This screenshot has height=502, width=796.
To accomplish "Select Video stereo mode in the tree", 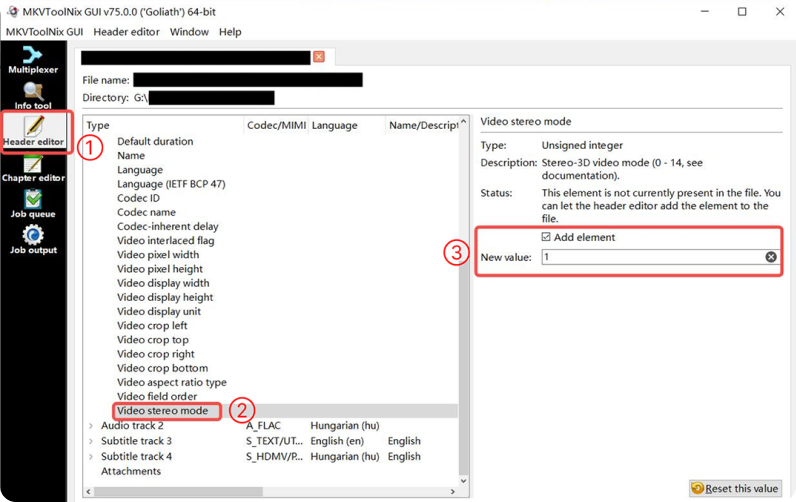I will pos(162,411).
